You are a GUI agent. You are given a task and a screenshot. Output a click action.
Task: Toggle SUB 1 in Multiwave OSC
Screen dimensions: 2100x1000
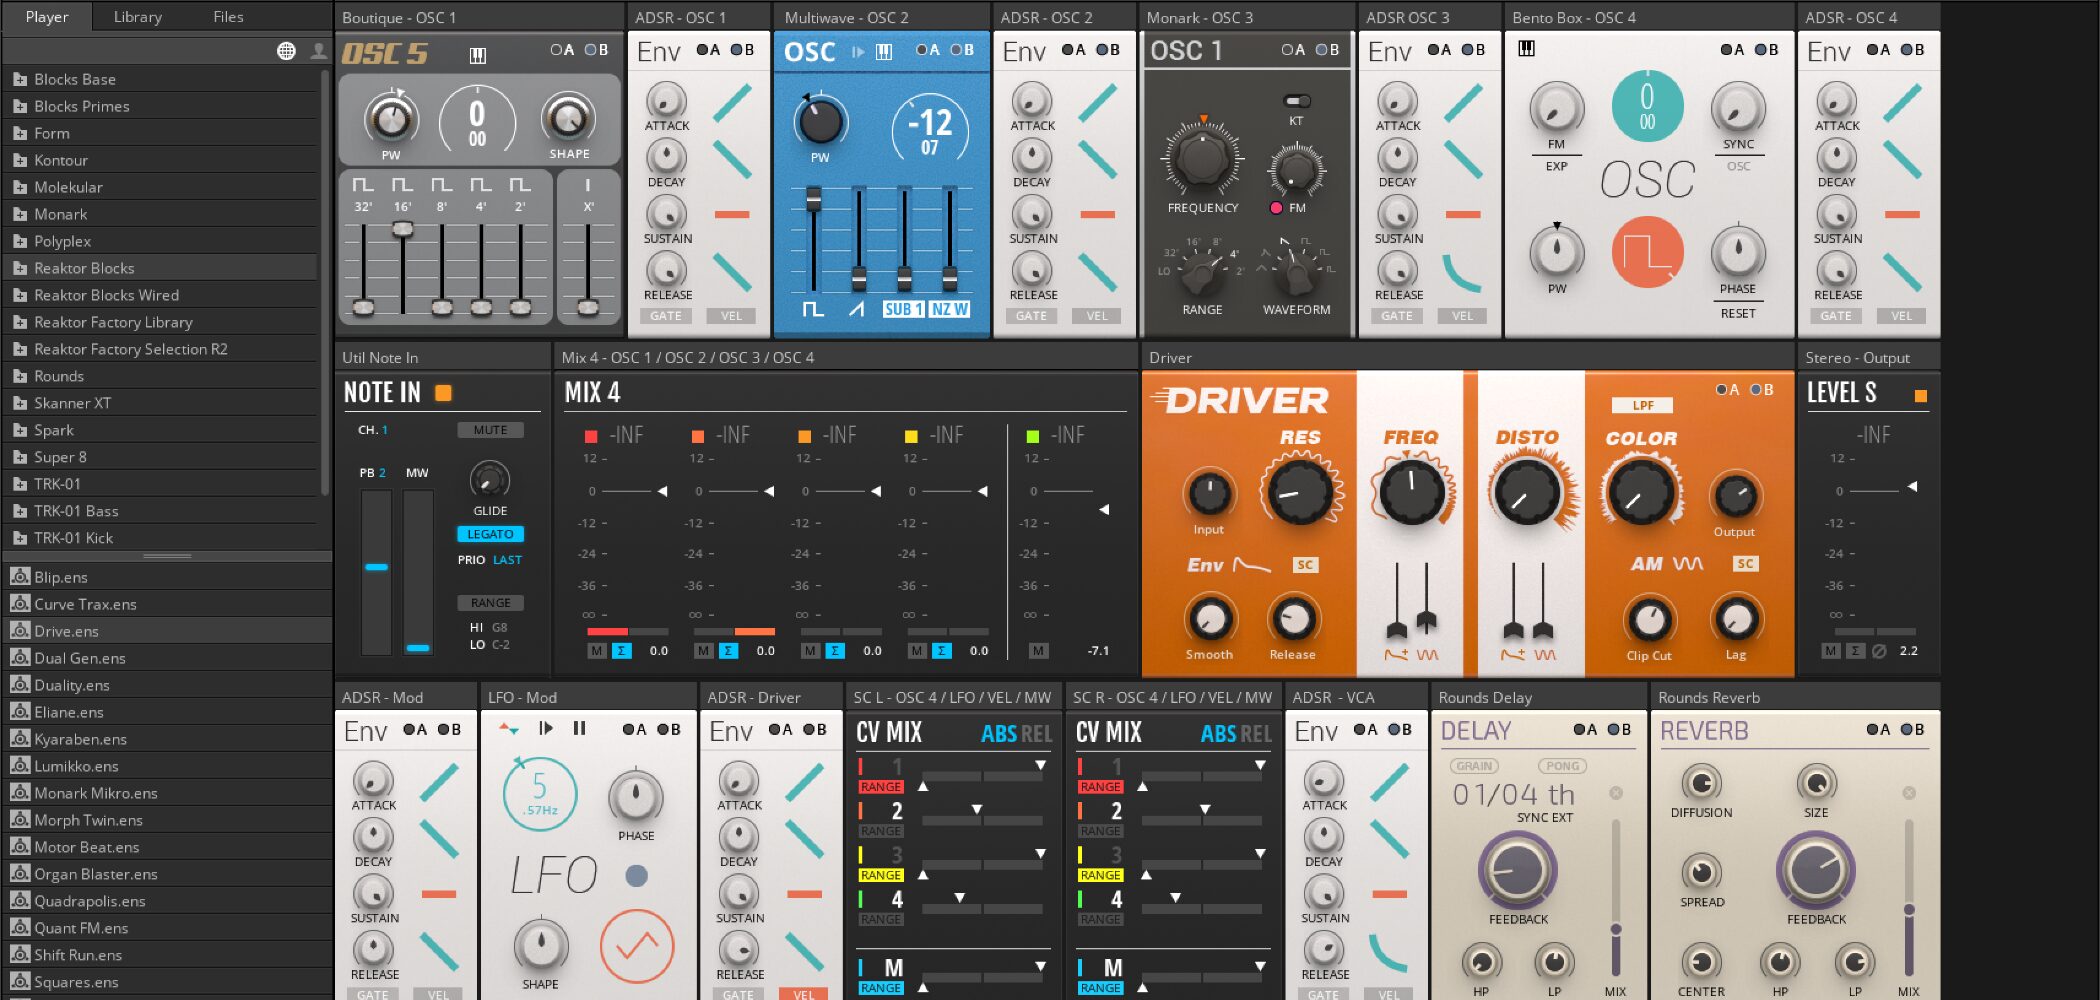pos(903,309)
